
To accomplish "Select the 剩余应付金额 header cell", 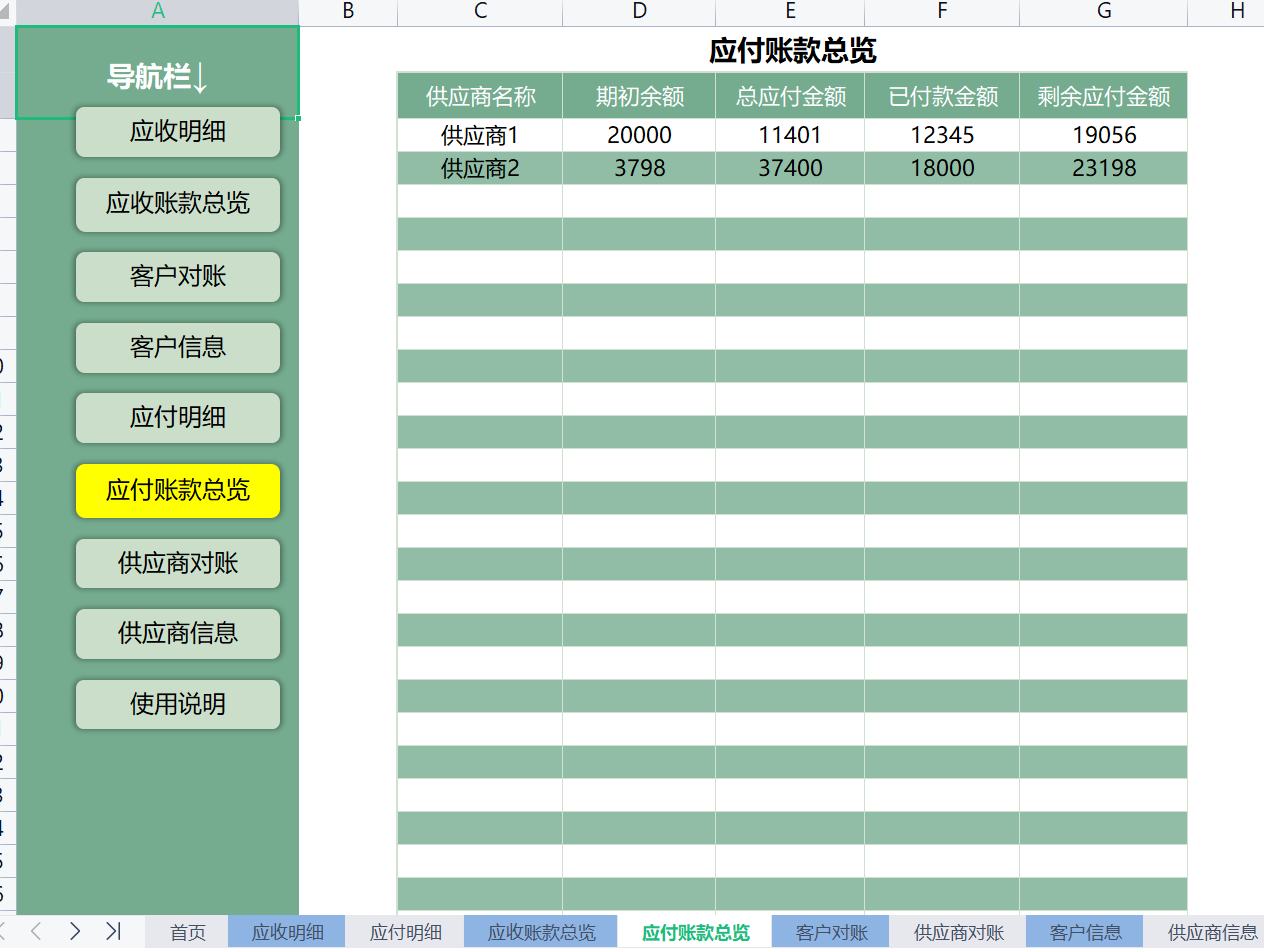I will click(1103, 95).
